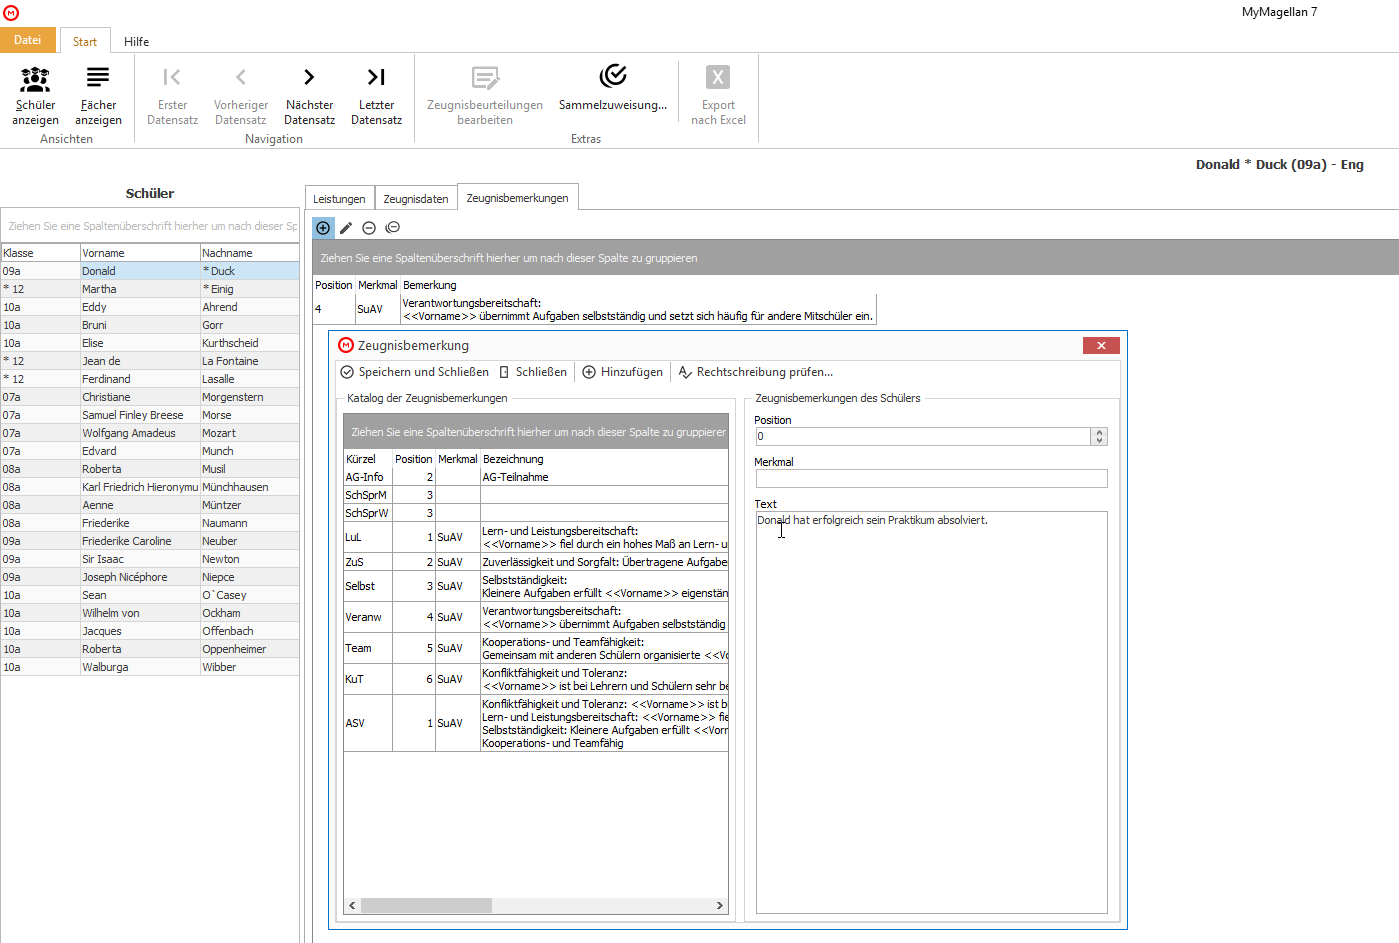This screenshot has height=943, width=1399.
Task: Click Speichern und Schließen in dialog
Action: [x=414, y=372]
